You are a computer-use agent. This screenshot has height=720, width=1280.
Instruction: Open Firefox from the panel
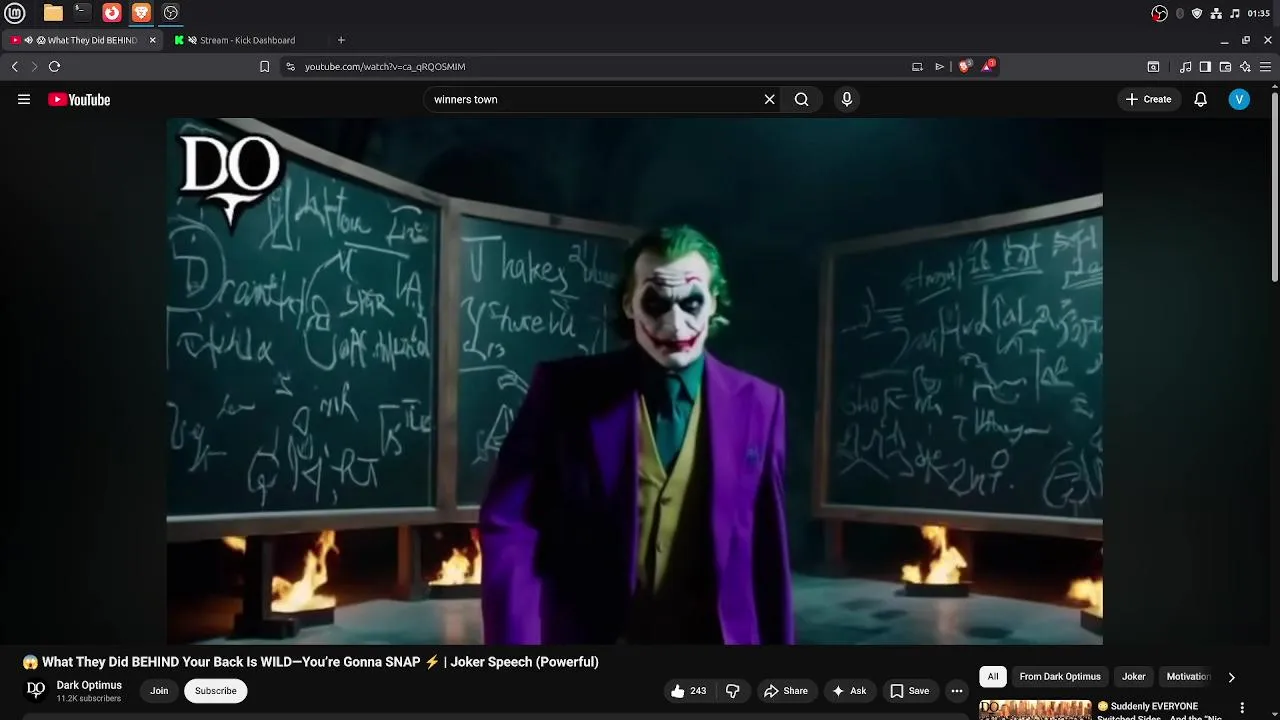point(112,13)
